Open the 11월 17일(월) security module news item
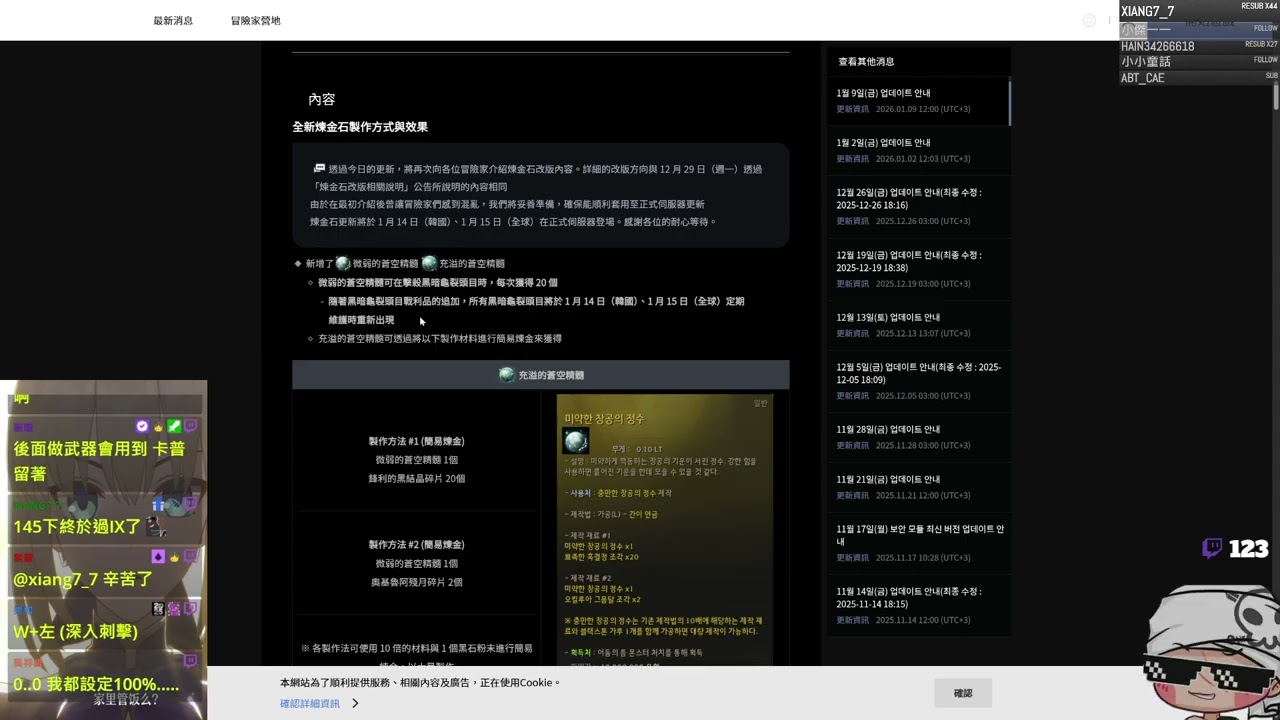 [x=918, y=542]
